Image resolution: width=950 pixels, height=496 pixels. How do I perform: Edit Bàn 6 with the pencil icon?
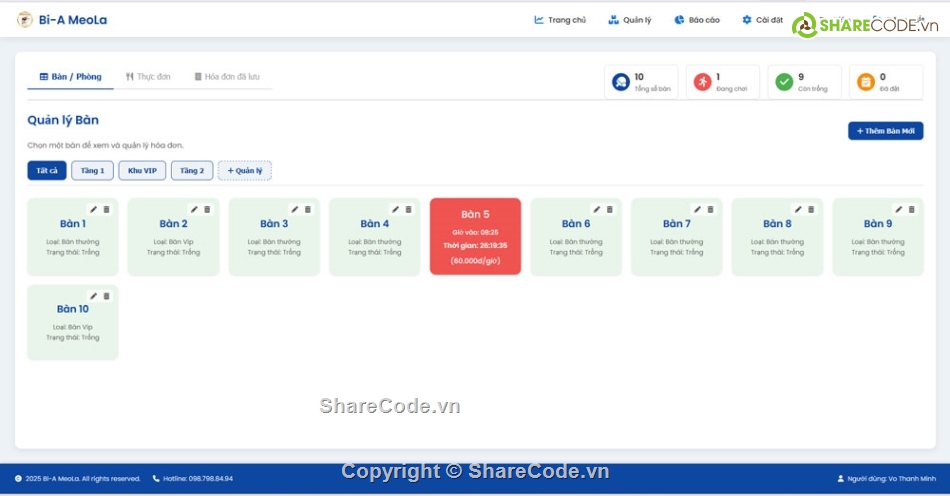pyautogui.click(x=597, y=210)
